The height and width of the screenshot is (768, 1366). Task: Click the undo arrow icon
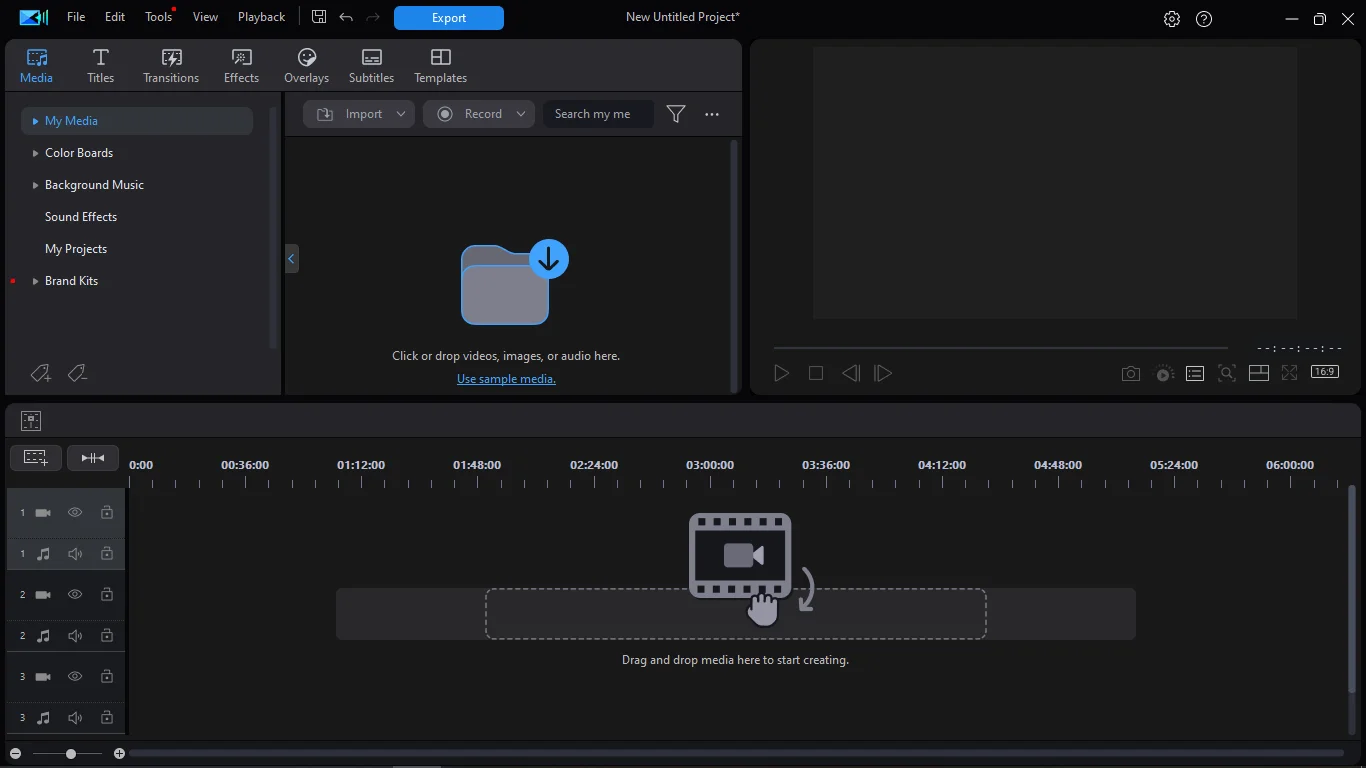pos(346,17)
